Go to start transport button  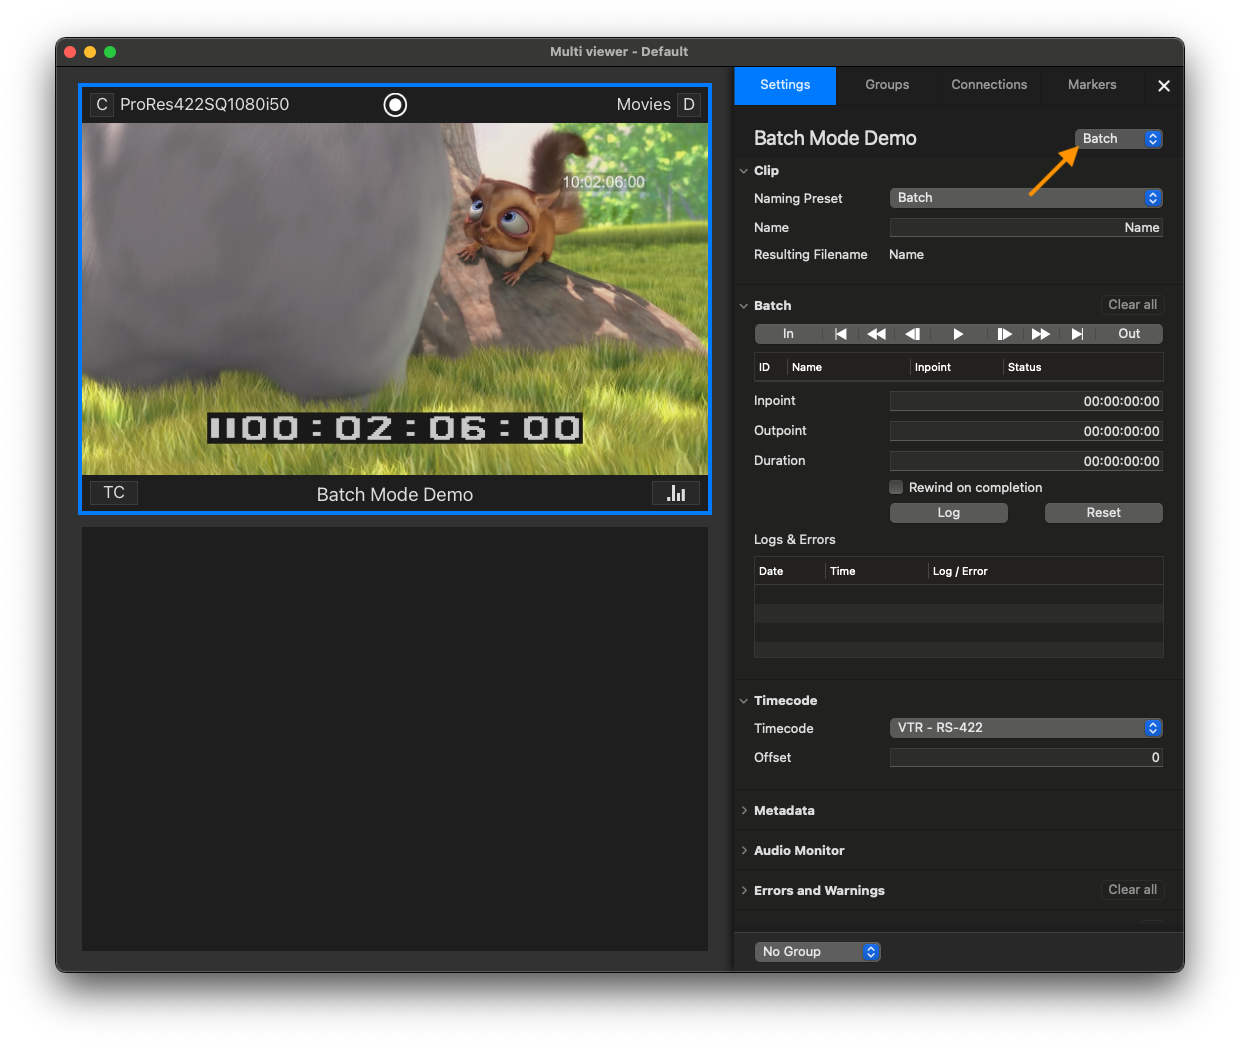click(840, 334)
